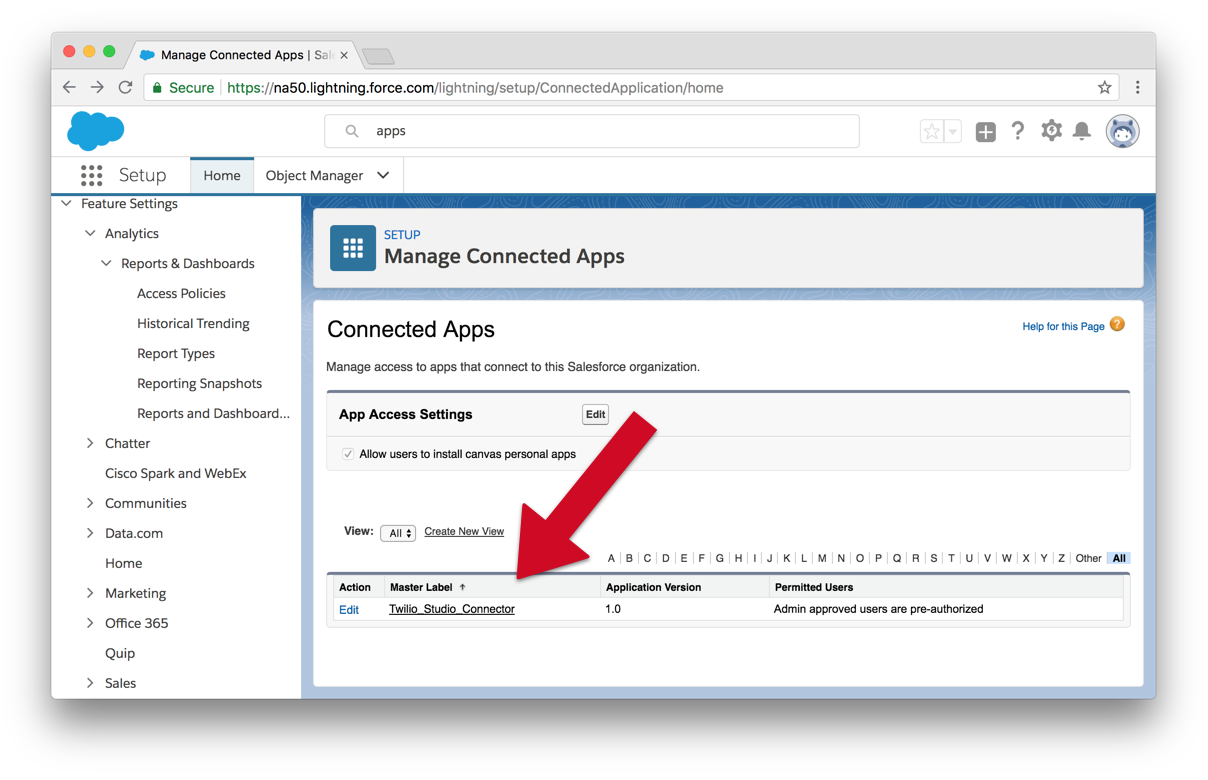Open Reports and Dashboard... sidebar item
The image size is (1208, 780).
pyautogui.click(x=213, y=413)
